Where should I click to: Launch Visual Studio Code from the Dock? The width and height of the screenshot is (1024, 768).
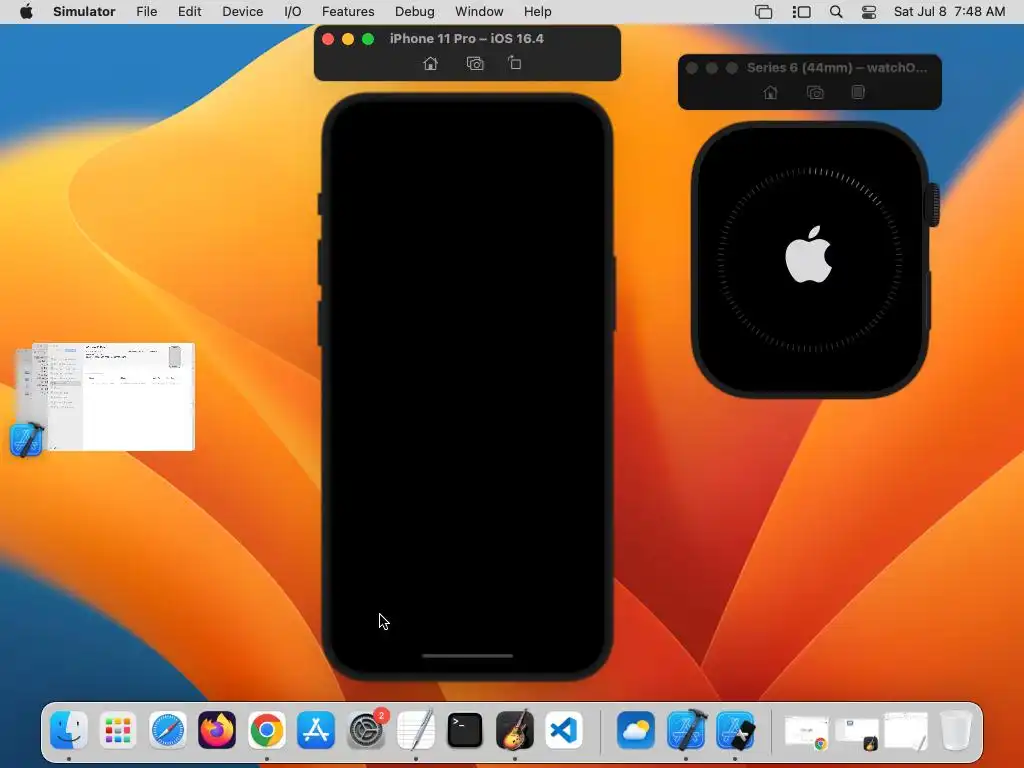(x=564, y=729)
